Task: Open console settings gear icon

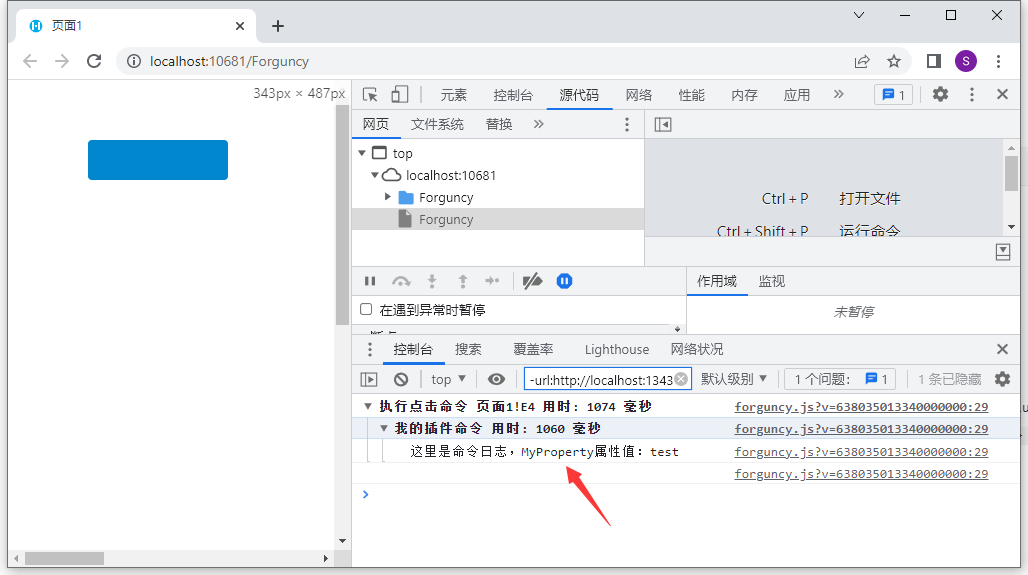Action: [x=1002, y=379]
